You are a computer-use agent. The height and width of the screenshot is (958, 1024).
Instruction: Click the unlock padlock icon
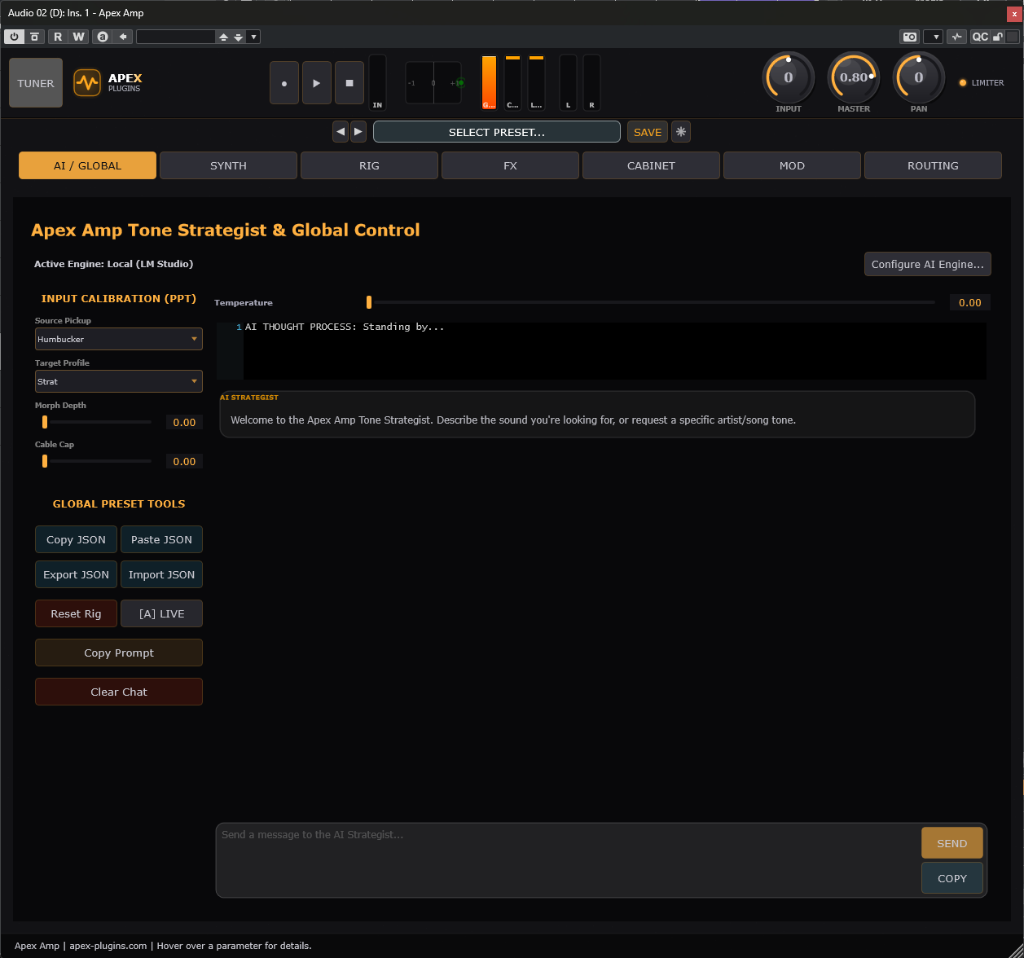click(x=998, y=37)
